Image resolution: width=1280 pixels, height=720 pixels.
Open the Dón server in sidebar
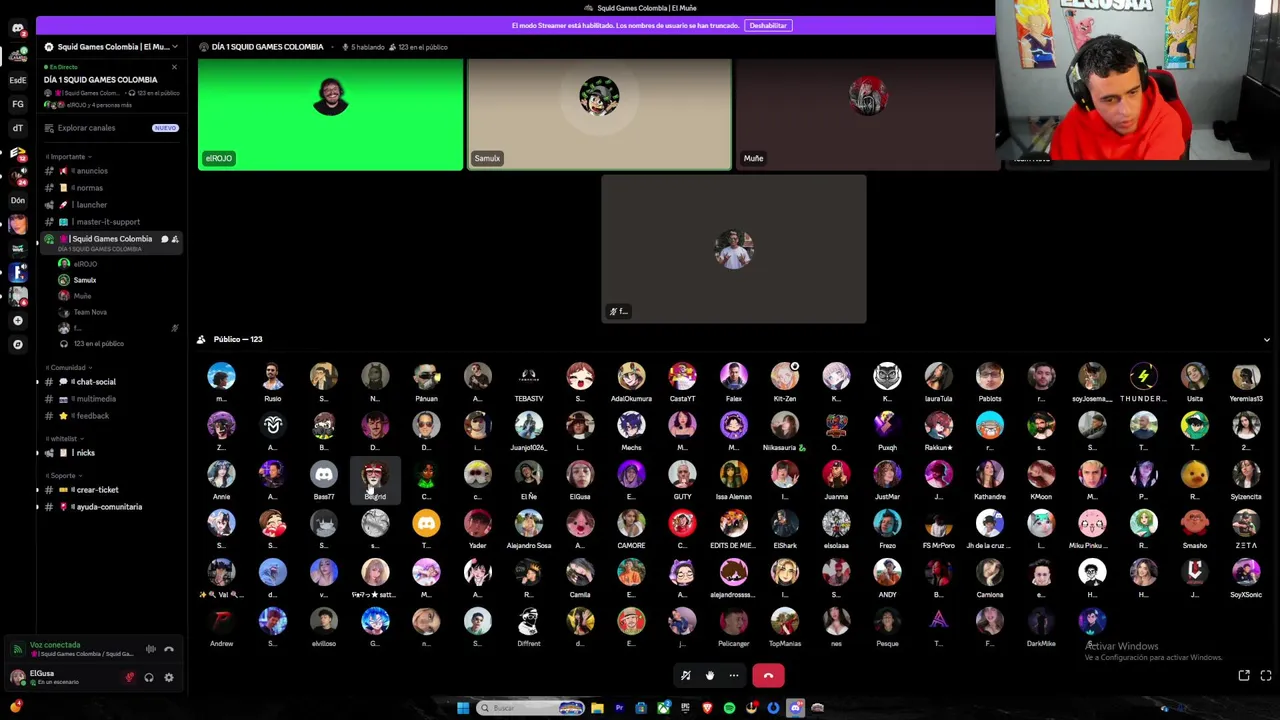tap(17, 200)
